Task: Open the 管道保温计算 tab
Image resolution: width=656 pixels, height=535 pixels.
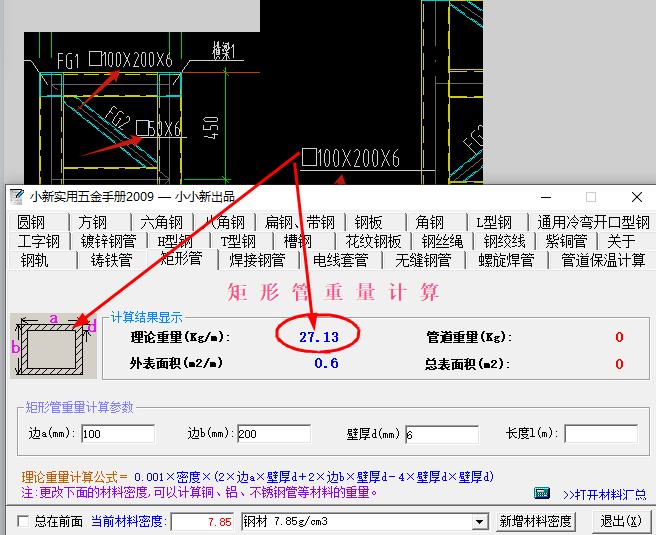Action: coord(602,260)
